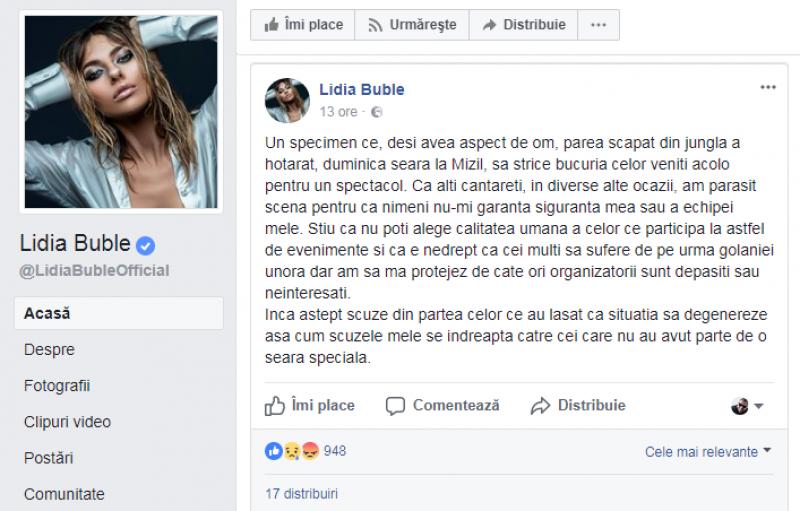The height and width of the screenshot is (511, 800).
Task: Open the Fotografii section in the sidebar
Action: pos(57,386)
